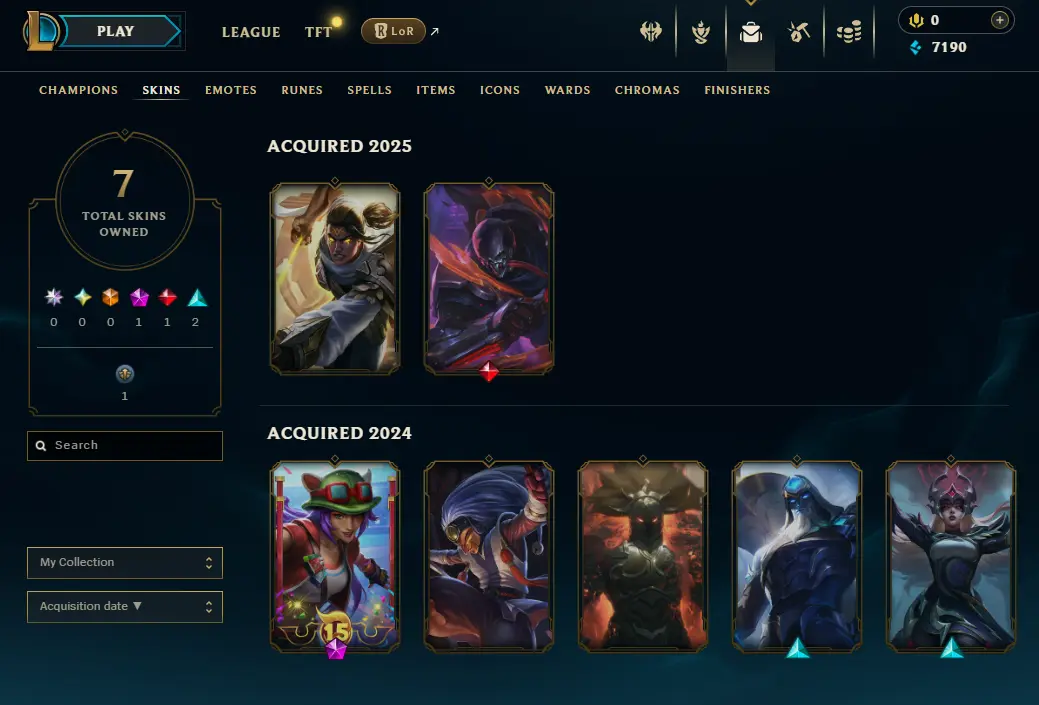Image resolution: width=1039 pixels, height=705 pixels.
Task: Open the Loot crafting hammer icon
Action: point(799,32)
